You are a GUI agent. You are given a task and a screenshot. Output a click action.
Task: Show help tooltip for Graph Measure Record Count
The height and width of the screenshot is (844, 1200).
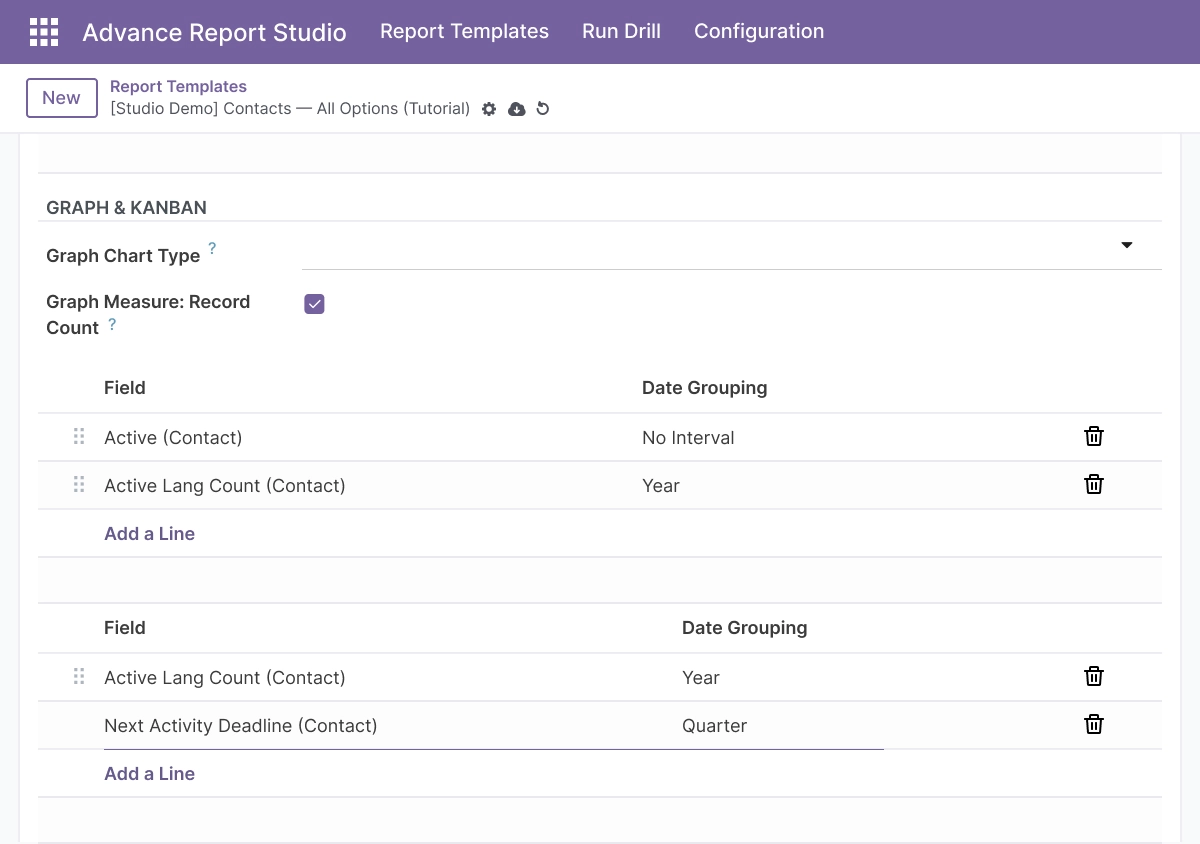(x=112, y=324)
